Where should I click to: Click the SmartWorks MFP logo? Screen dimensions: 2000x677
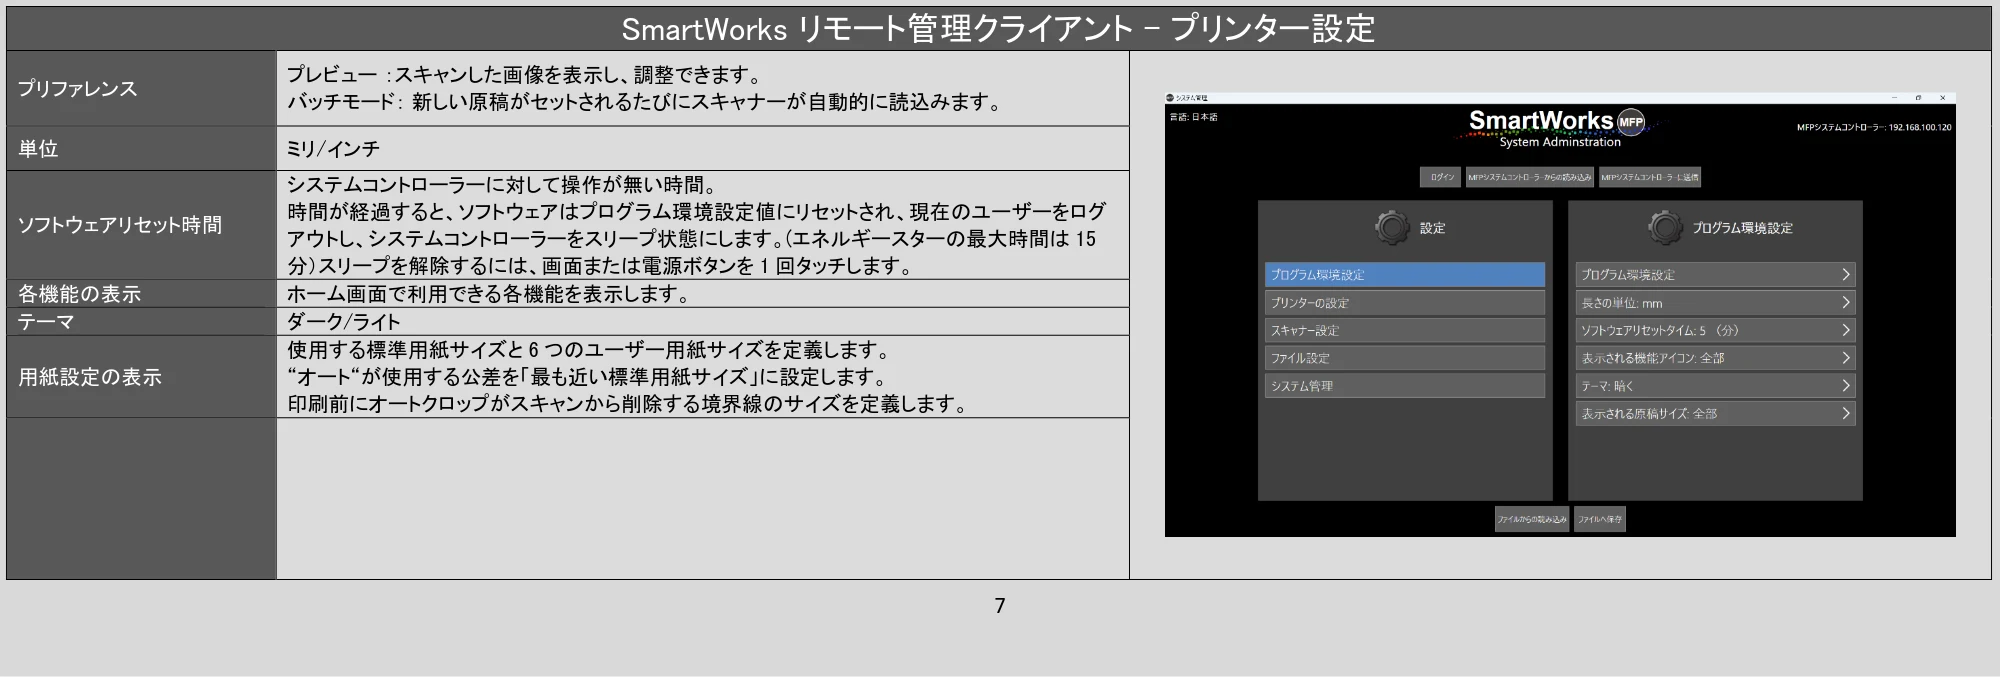pos(1556,121)
